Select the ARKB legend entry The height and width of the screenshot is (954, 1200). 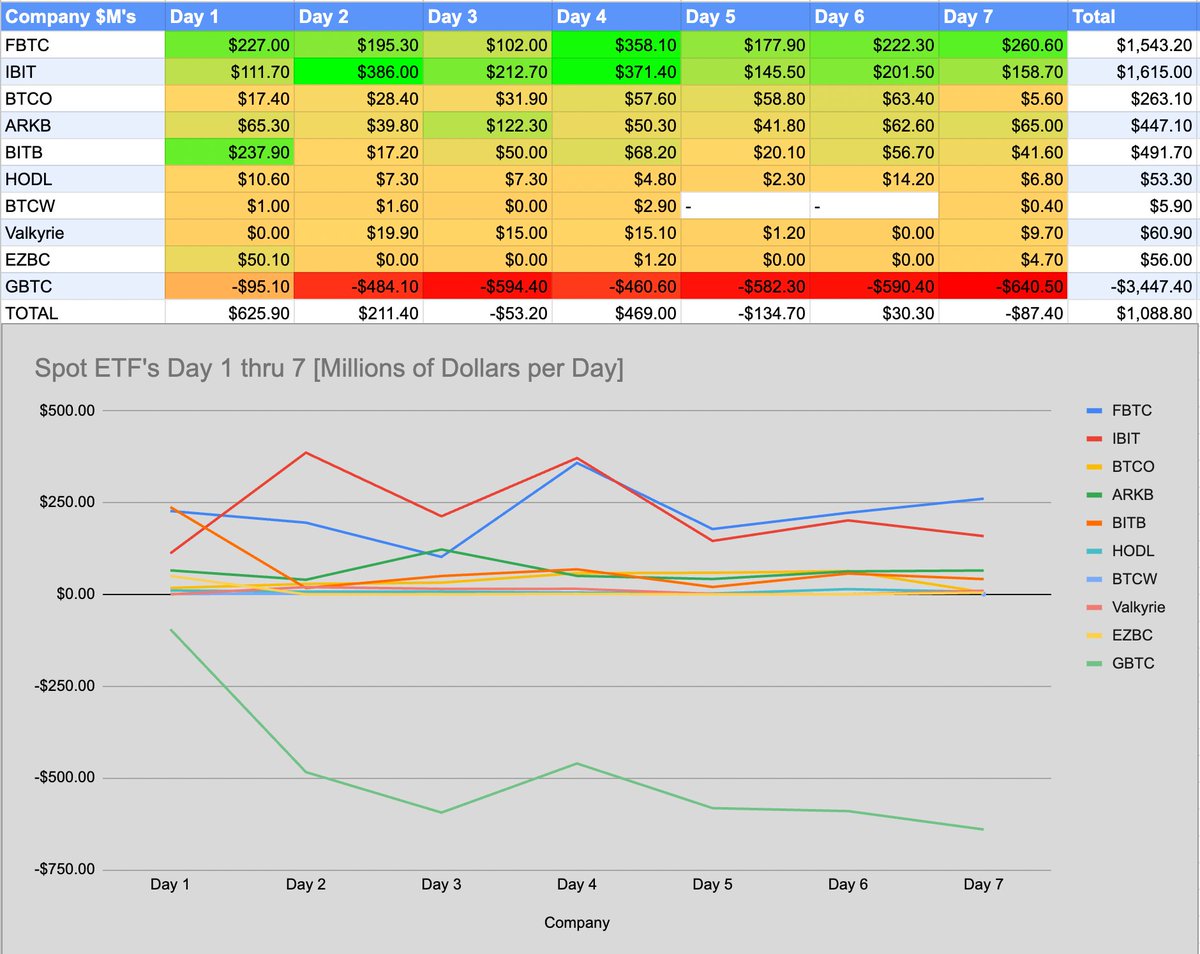1137,494
